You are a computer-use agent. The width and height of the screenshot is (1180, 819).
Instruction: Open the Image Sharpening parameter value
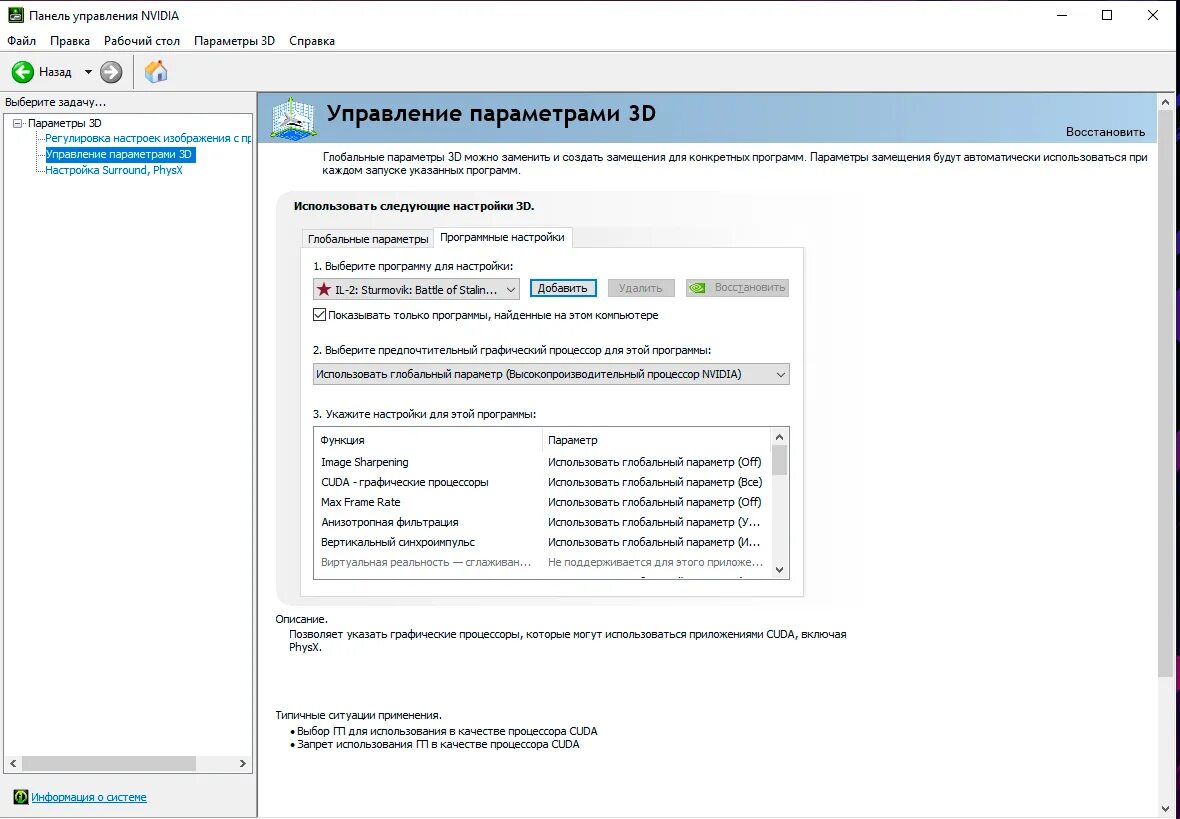click(x=655, y=462)
